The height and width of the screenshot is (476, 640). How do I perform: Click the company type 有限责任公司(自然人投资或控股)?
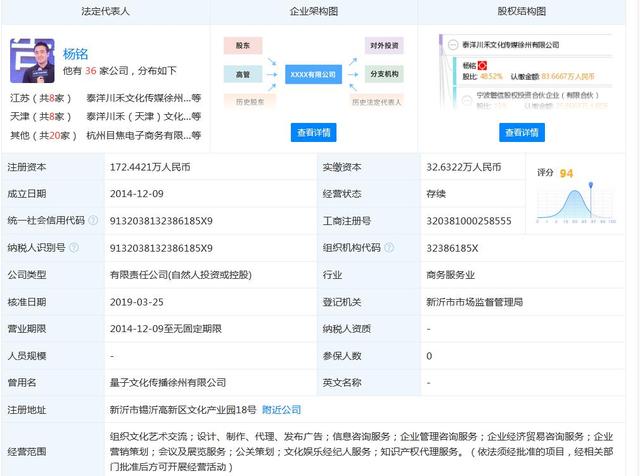coord(181,275)
